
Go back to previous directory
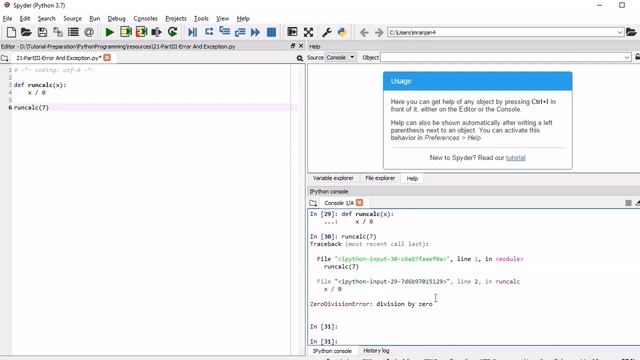364,32
